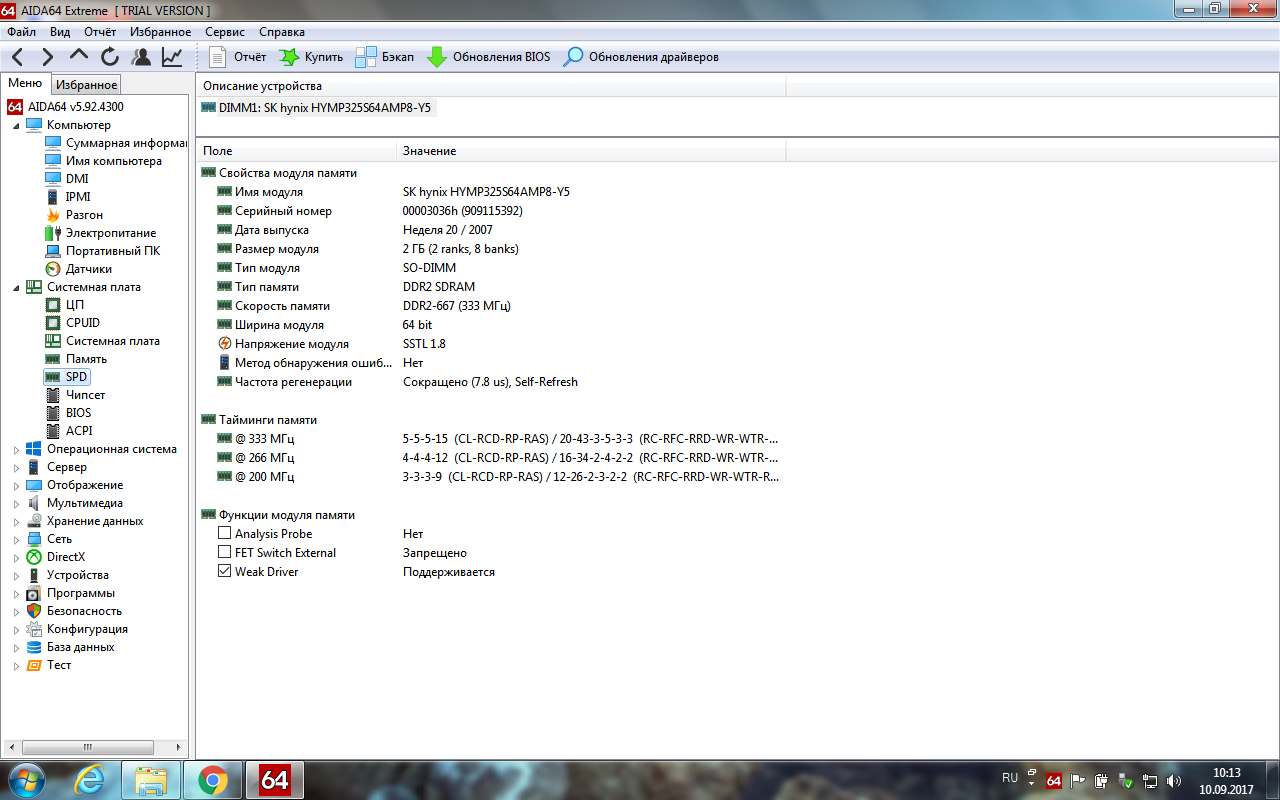Select AIDA64 v5.92.4300 root node
The width and height of the screenshot is (1280, 800).
pos(66,107)
